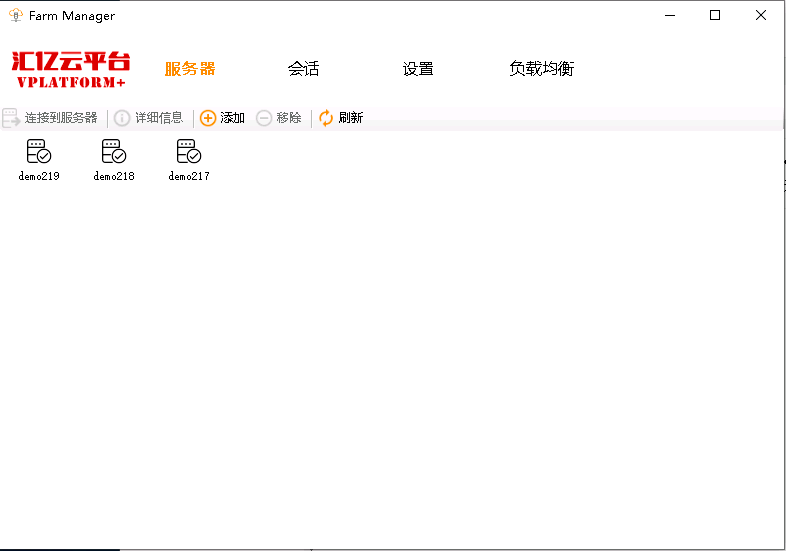This screenshot has height=551, width=786.
Task: Click the 详细信息 toolbar label
Action: click(159, 118)
